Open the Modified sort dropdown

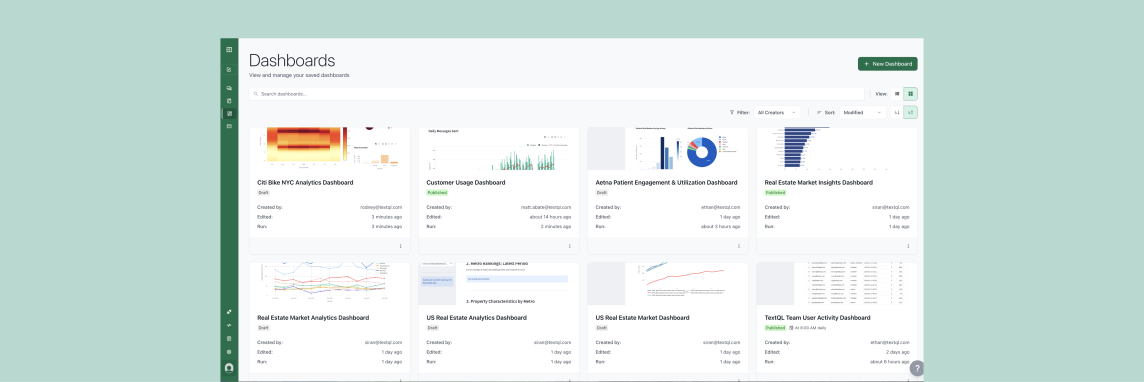click(x=862, y=112)
